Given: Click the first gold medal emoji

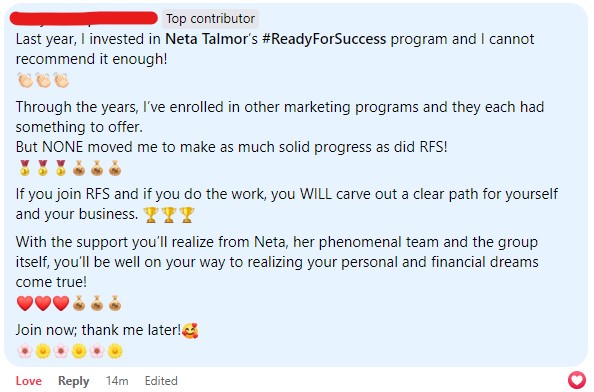Looking at the screenshot, I should tap(25, 168).
